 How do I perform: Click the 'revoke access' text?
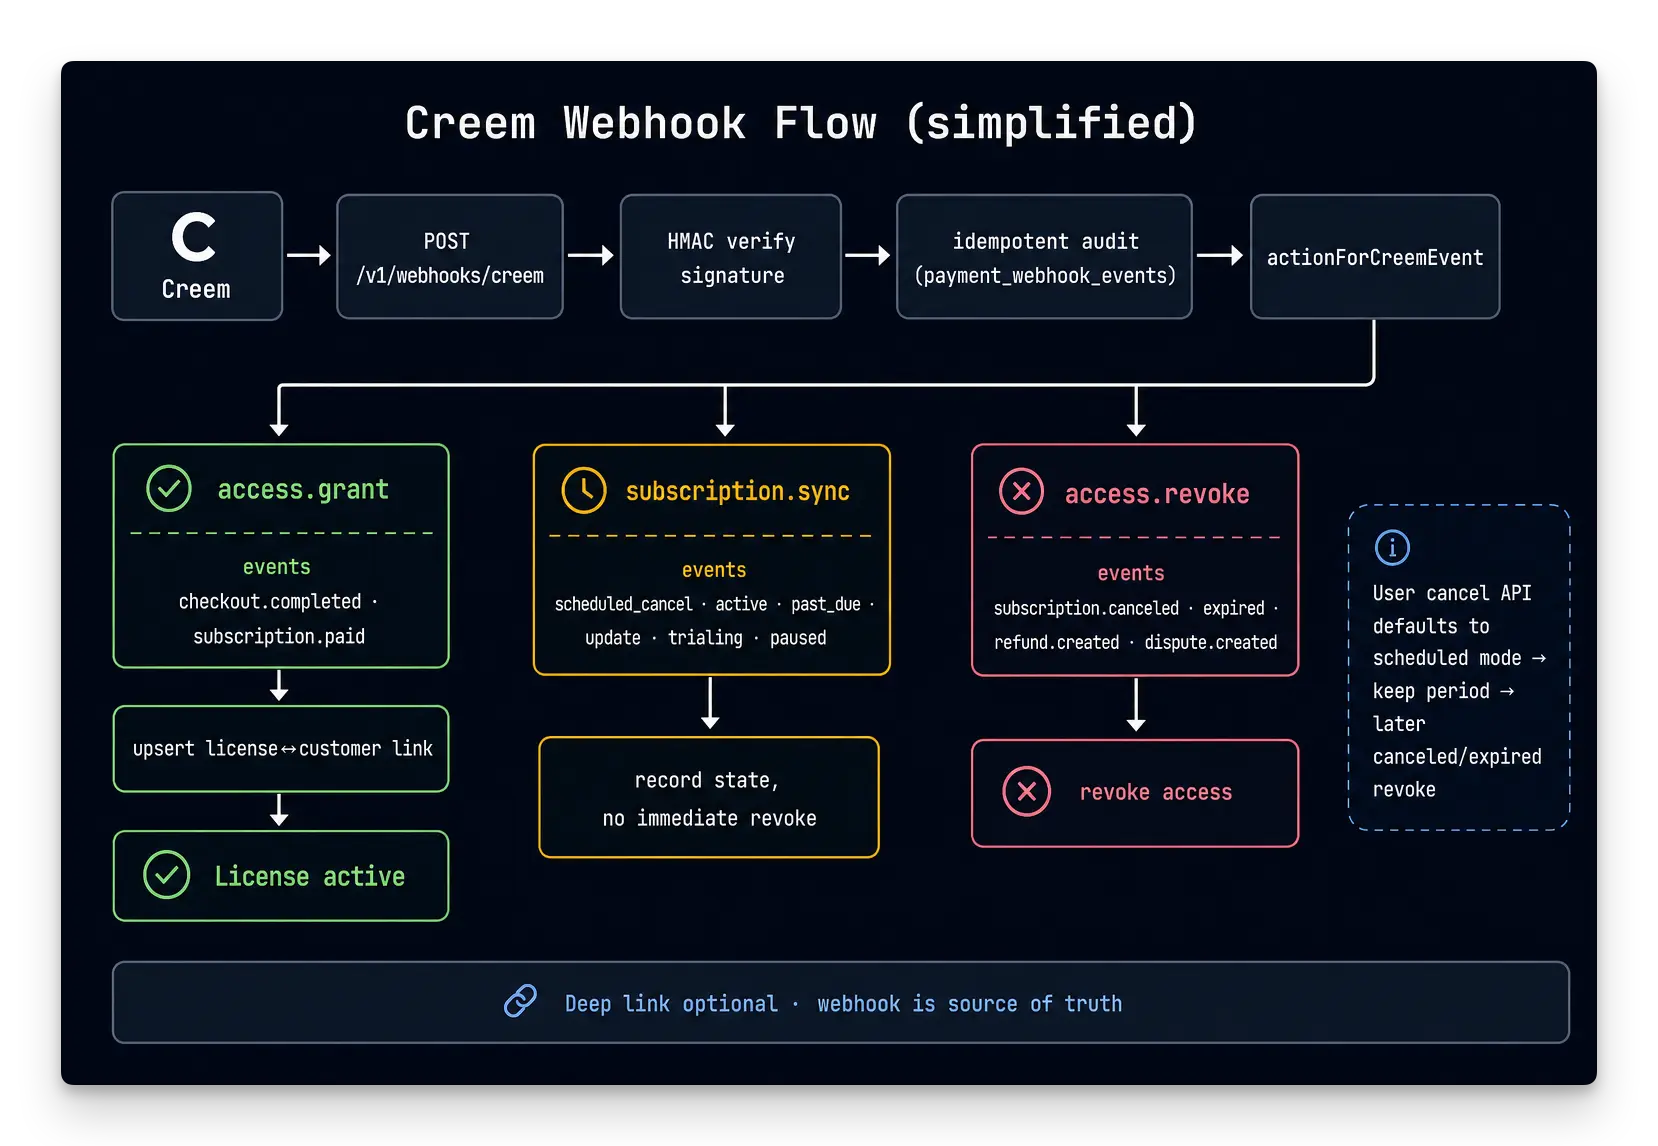[1156, 792]
